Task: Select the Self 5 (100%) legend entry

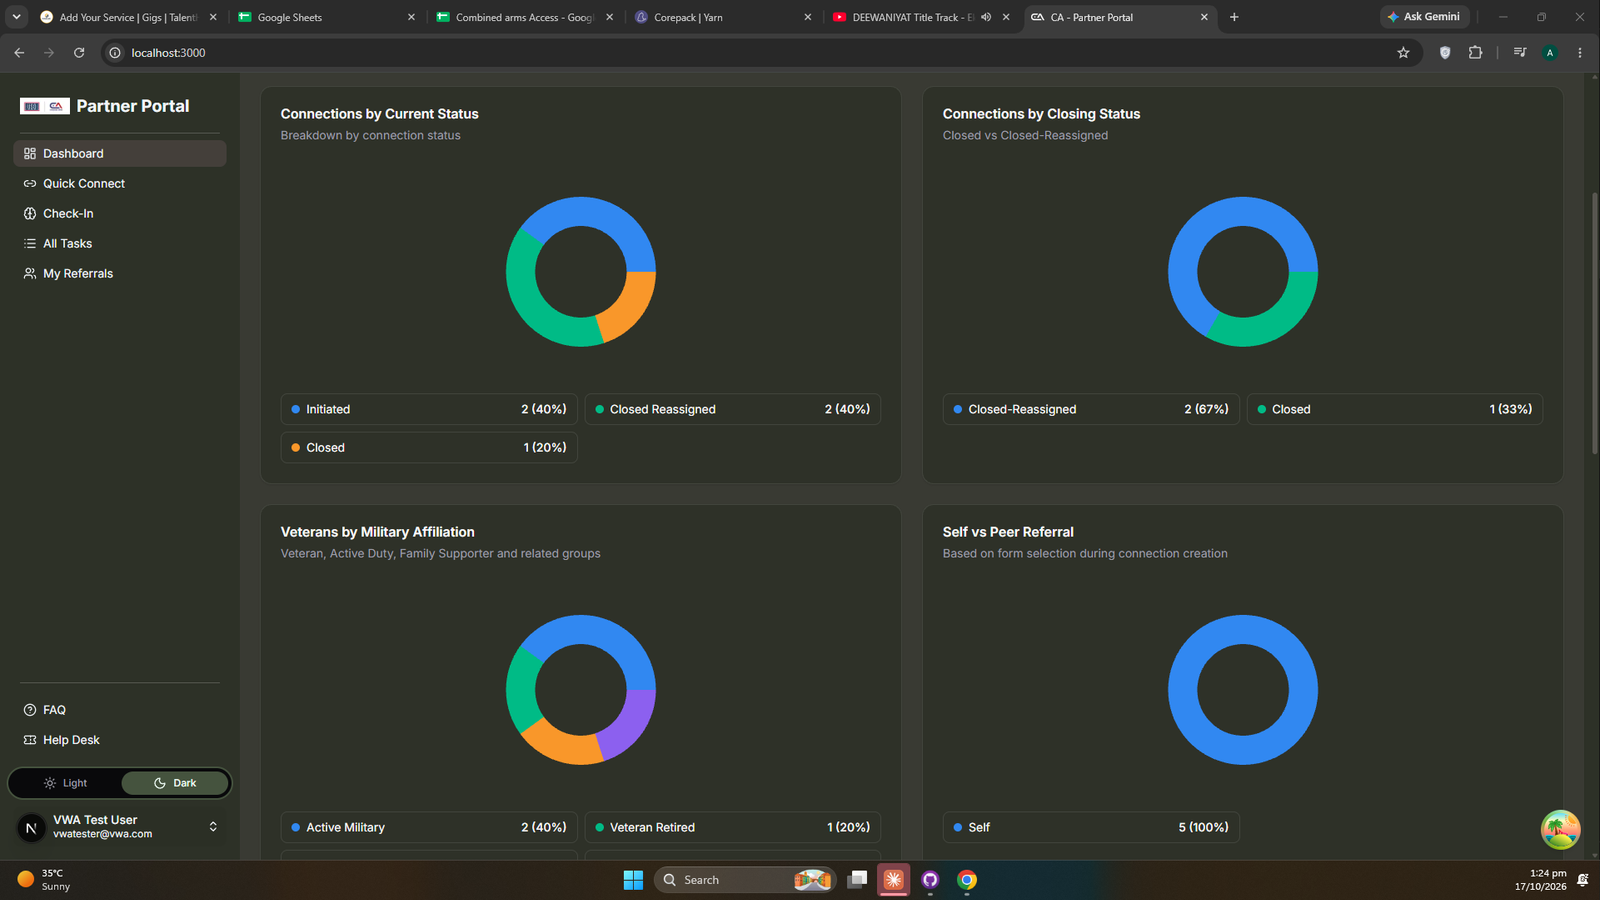Action: [1091, 827]
